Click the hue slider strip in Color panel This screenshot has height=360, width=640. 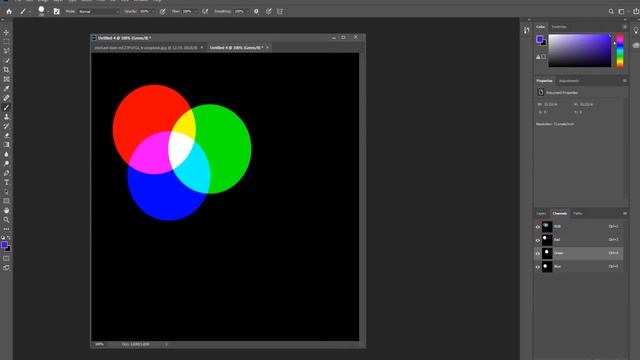click(620, 50)
